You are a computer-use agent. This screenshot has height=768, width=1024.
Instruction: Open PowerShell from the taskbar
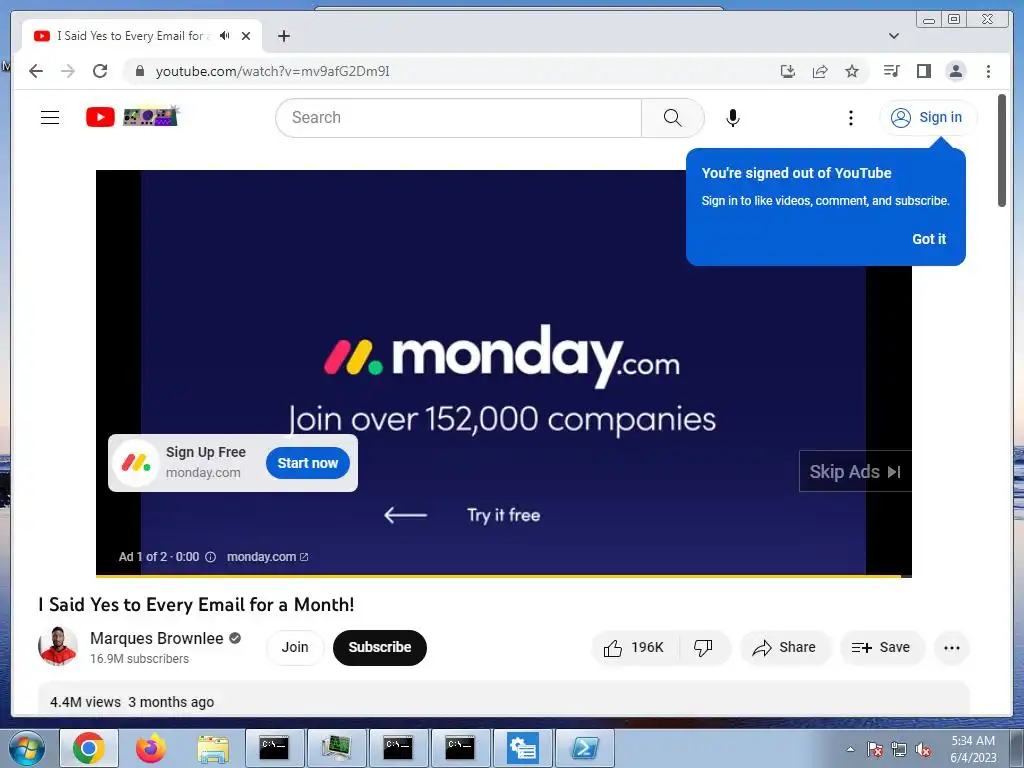coord(585,748)
